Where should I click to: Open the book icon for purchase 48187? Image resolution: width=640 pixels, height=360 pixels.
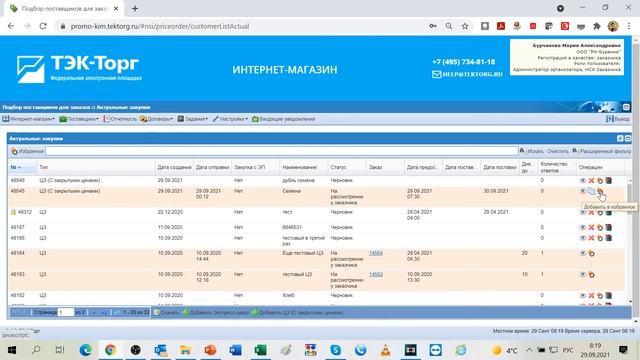(608, 227)
